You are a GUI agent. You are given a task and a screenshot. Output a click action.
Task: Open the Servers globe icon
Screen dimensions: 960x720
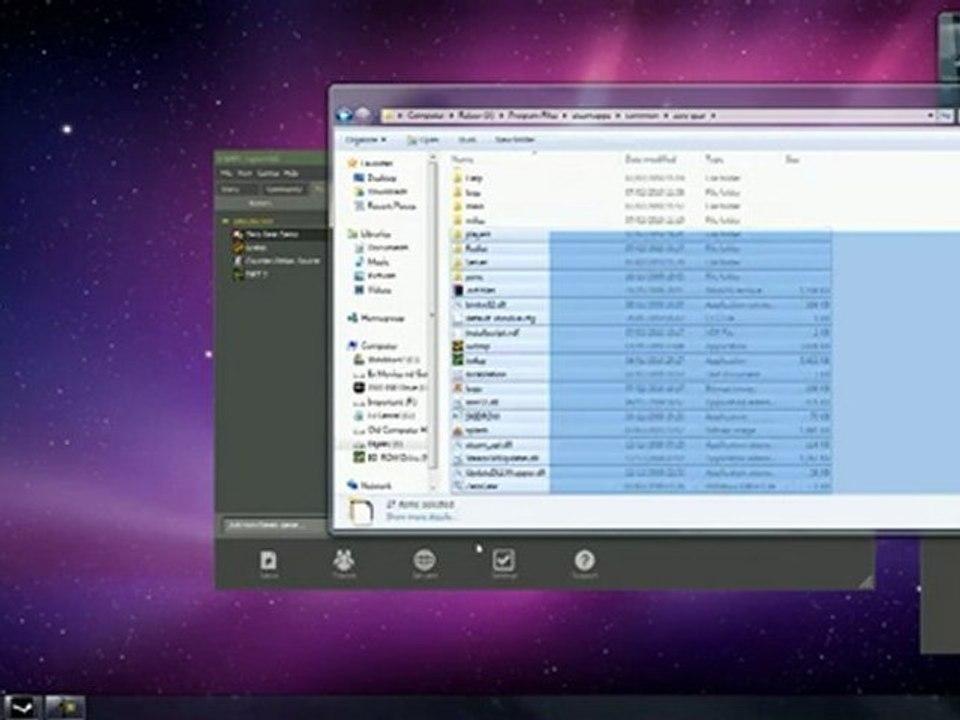click(x=424, y=562)
